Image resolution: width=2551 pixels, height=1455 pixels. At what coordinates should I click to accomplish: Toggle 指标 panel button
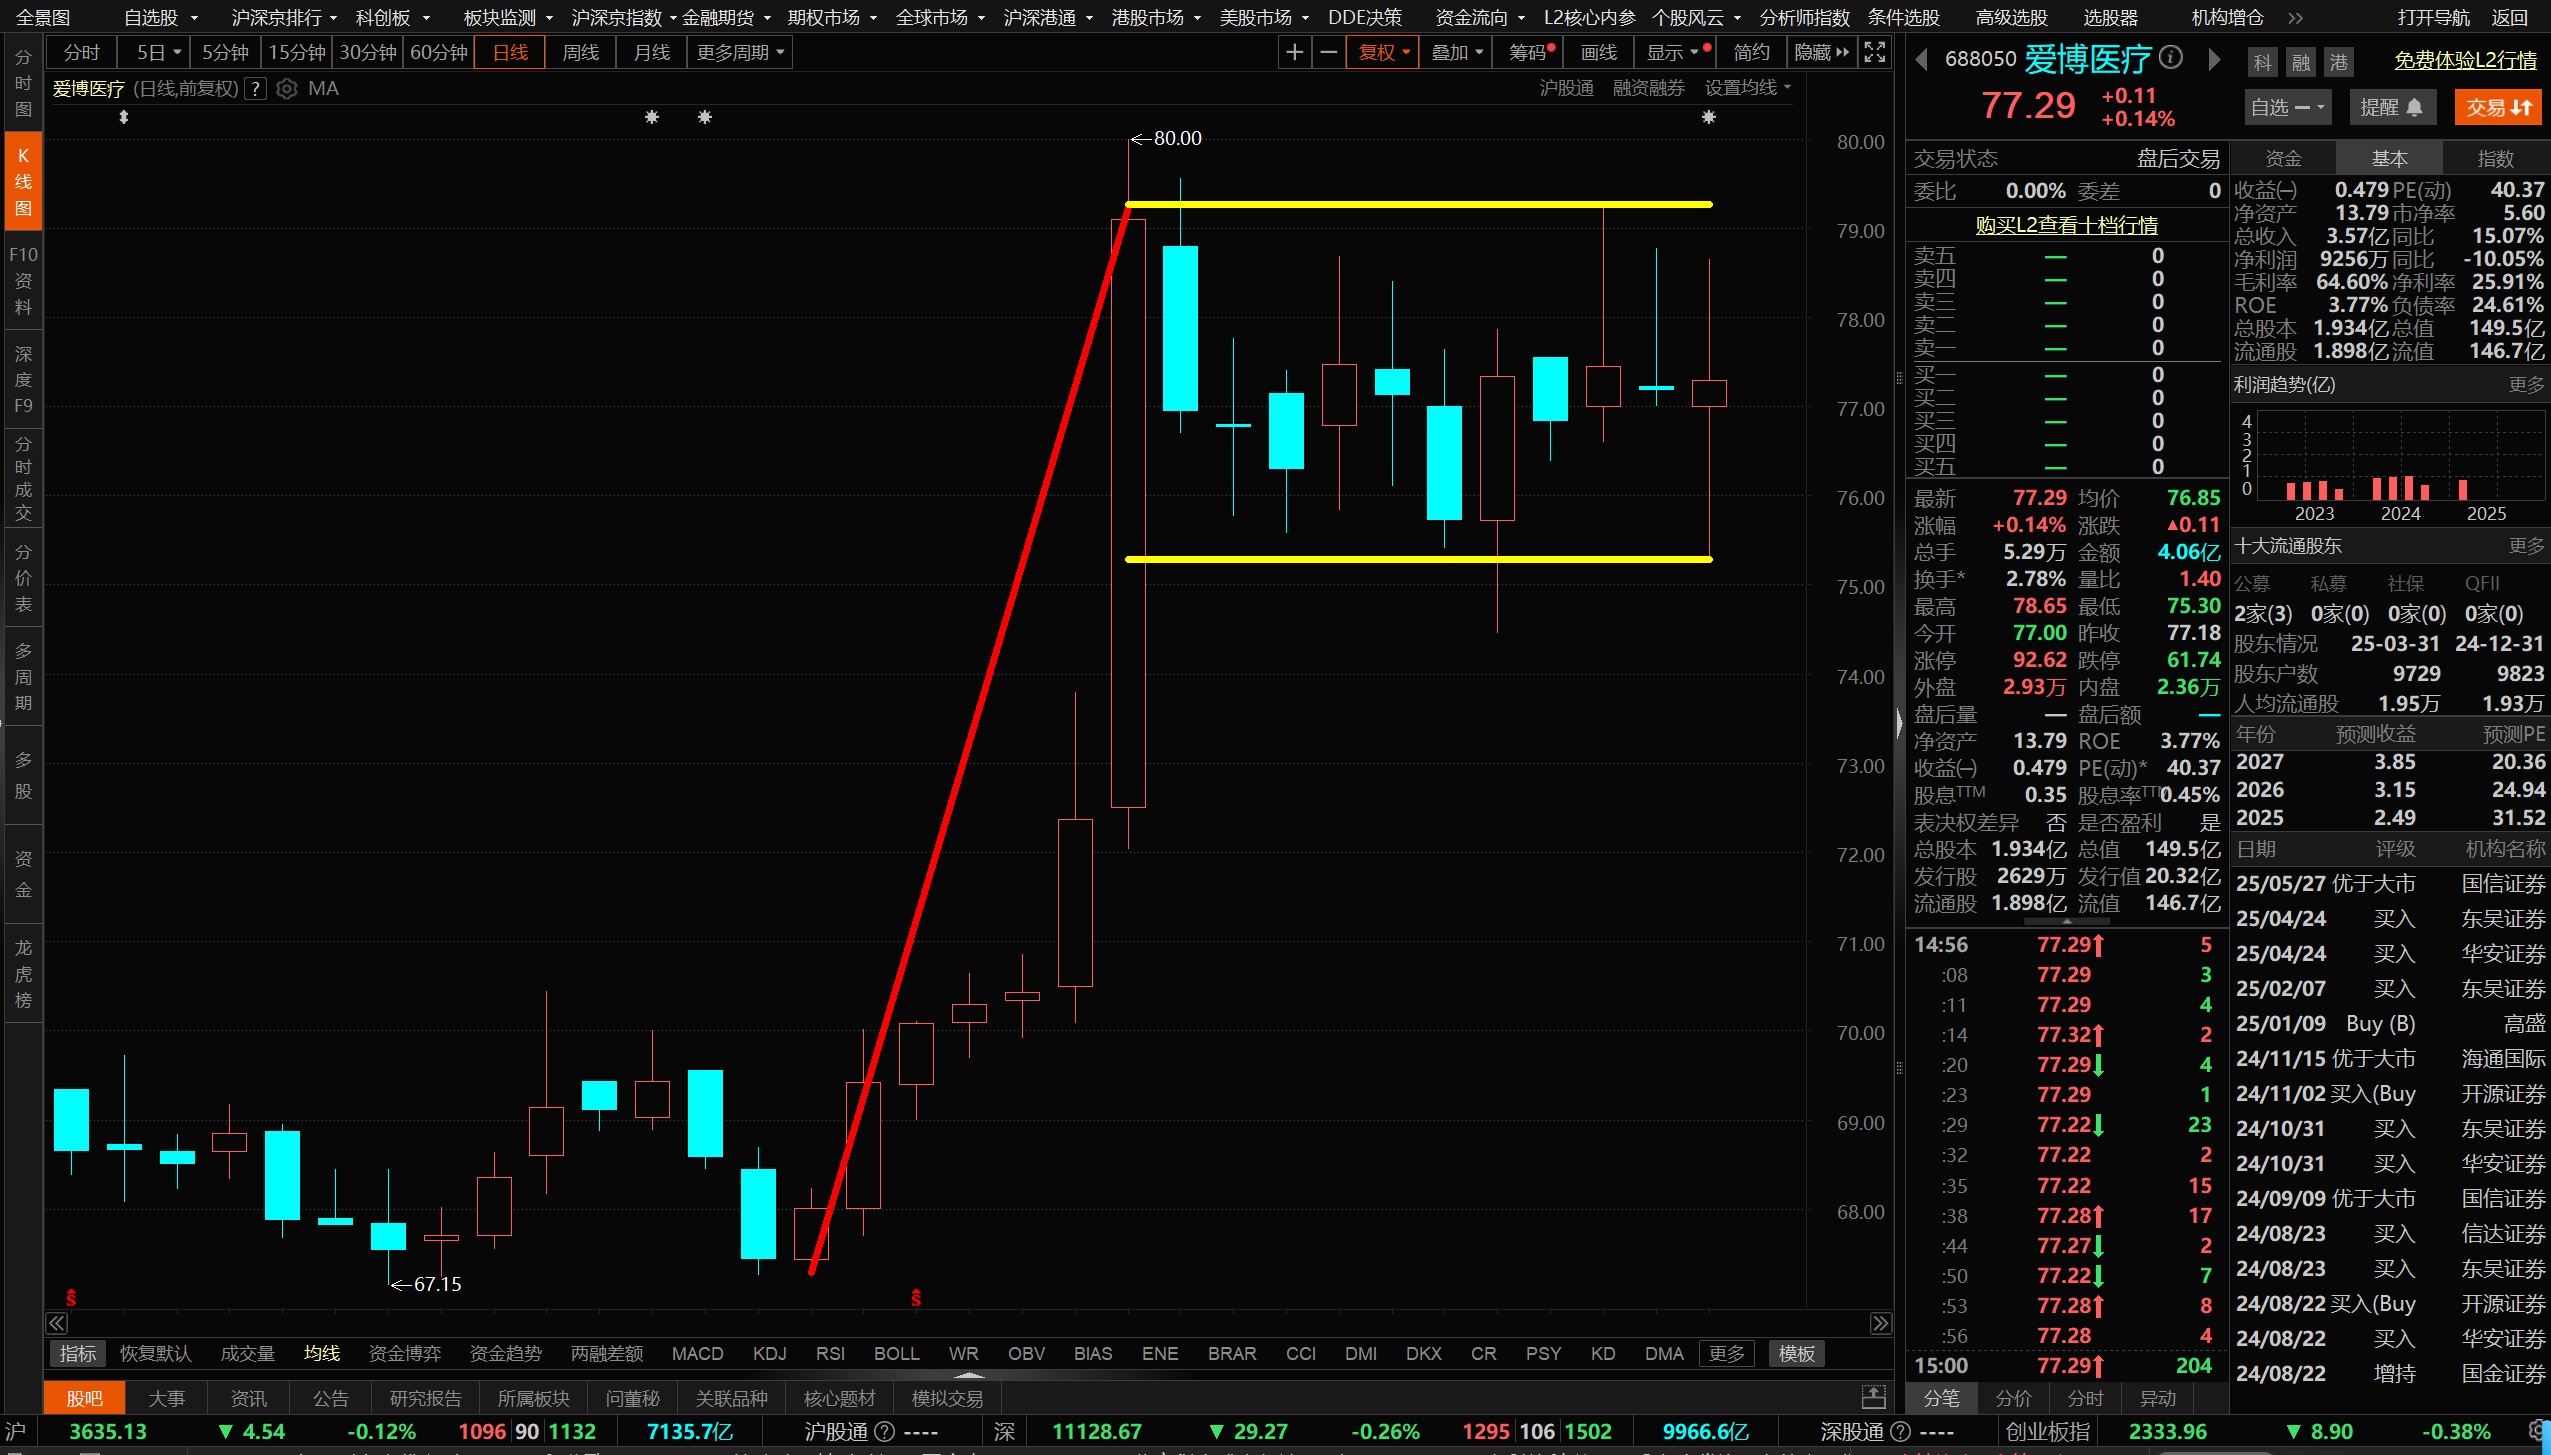[78, 1353]
